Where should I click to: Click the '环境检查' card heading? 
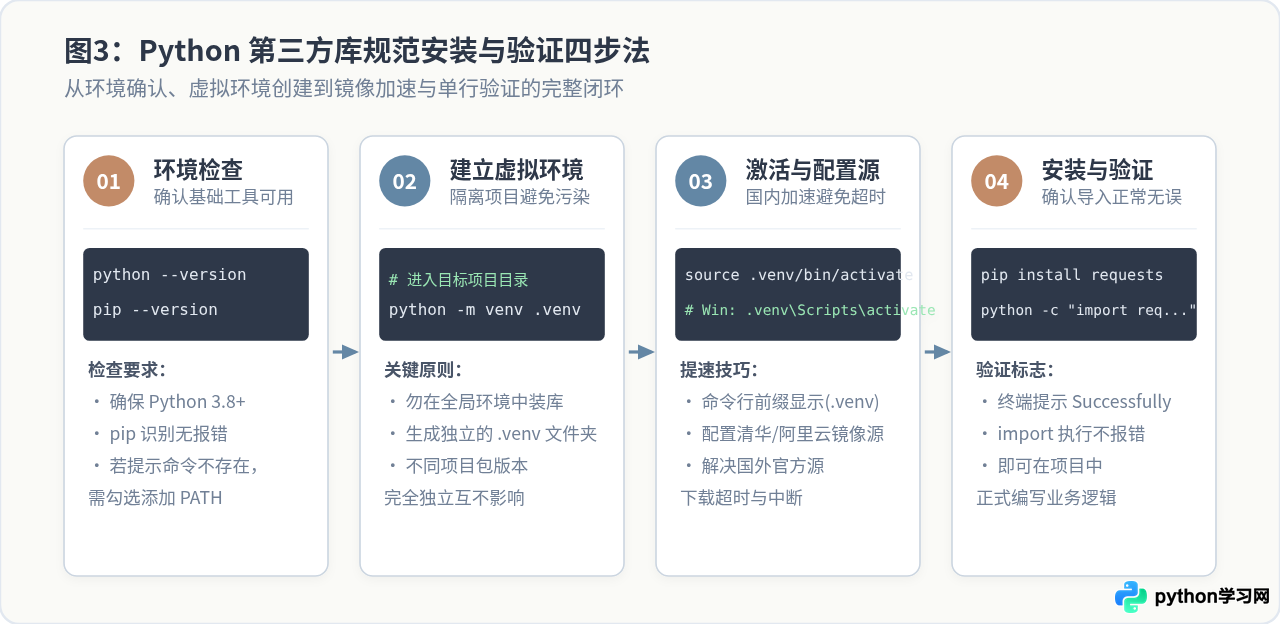tap(198, 169)
